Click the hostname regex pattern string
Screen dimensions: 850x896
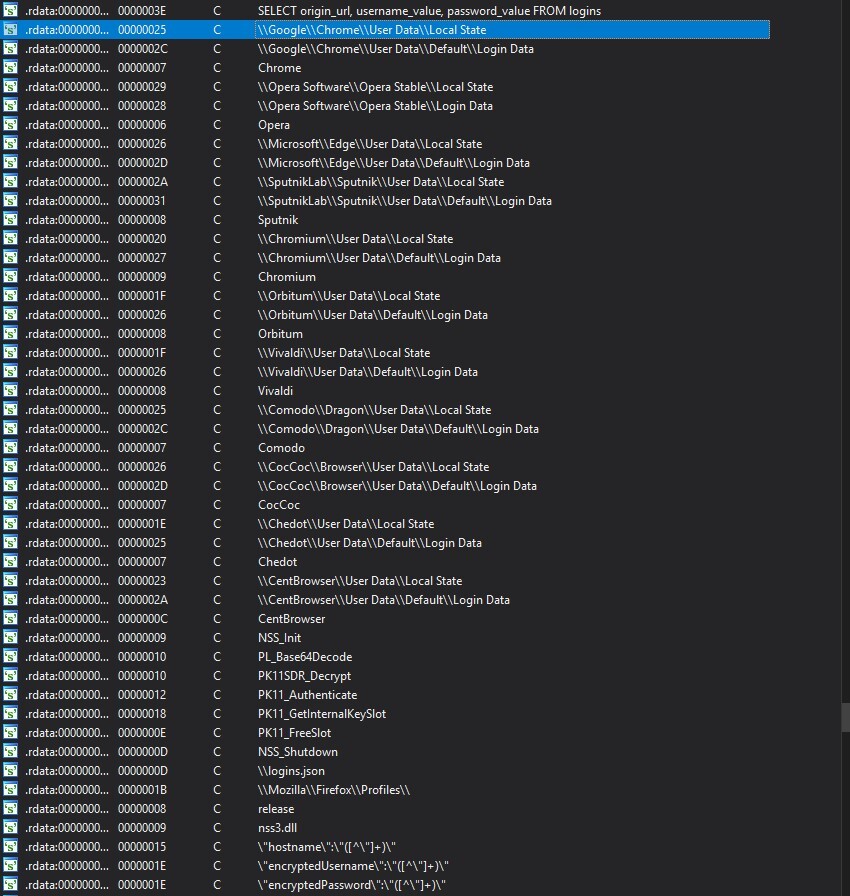(327, 847)
